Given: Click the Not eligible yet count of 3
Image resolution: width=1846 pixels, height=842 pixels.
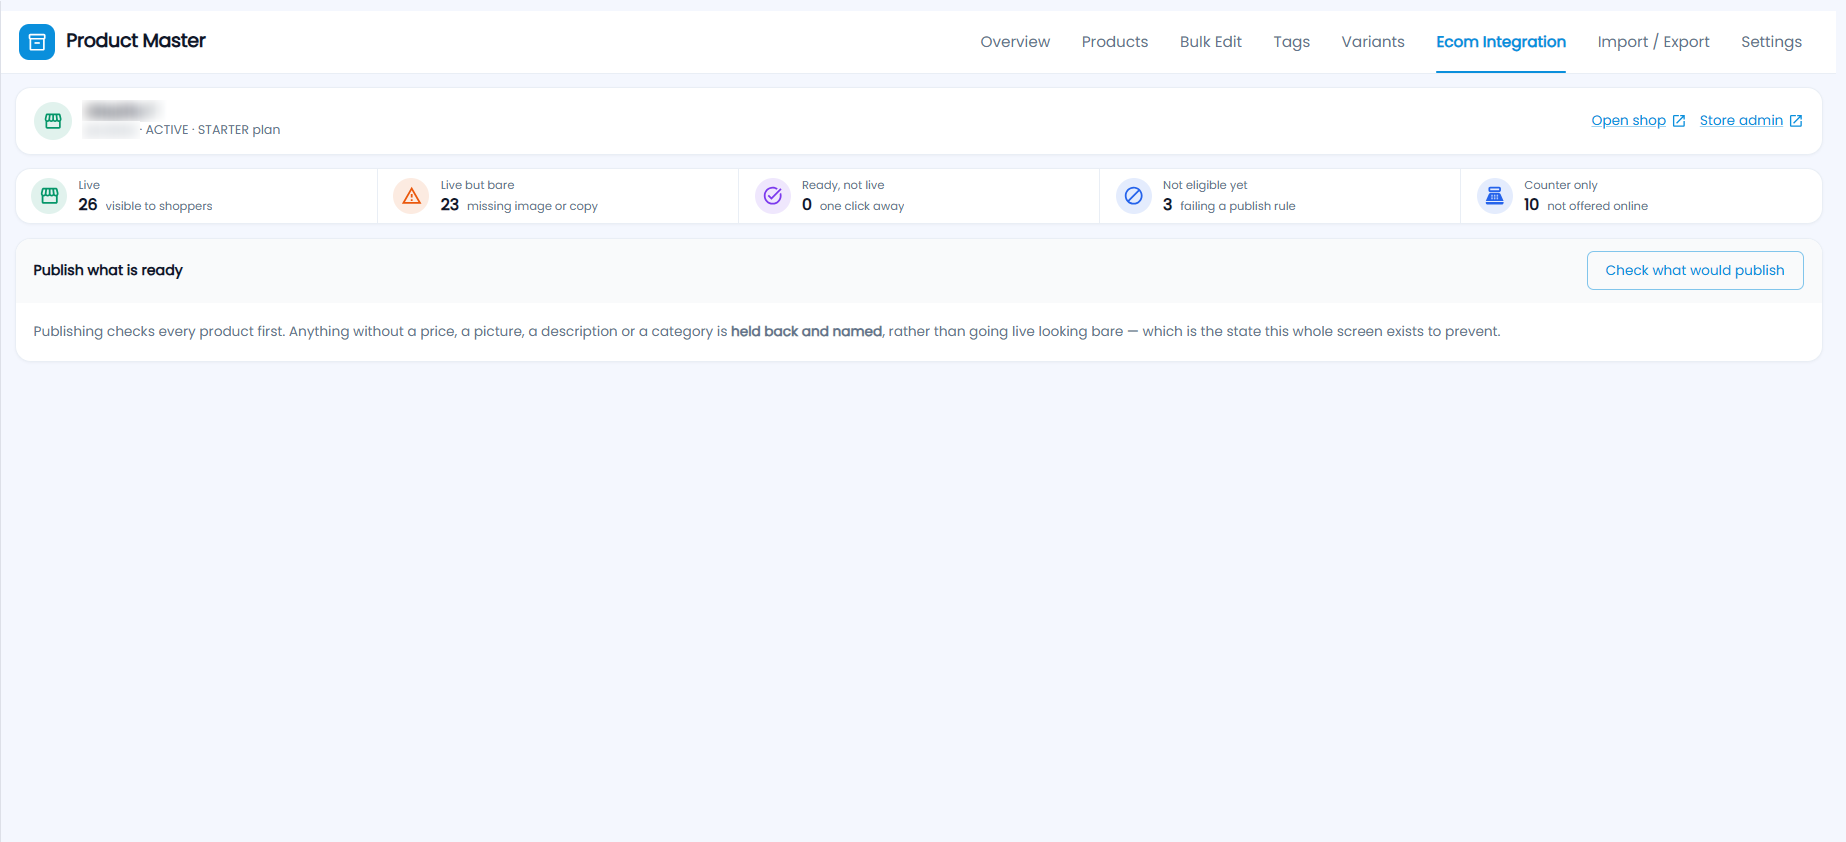Looking at the screenshot, I should coord(1168,205).
